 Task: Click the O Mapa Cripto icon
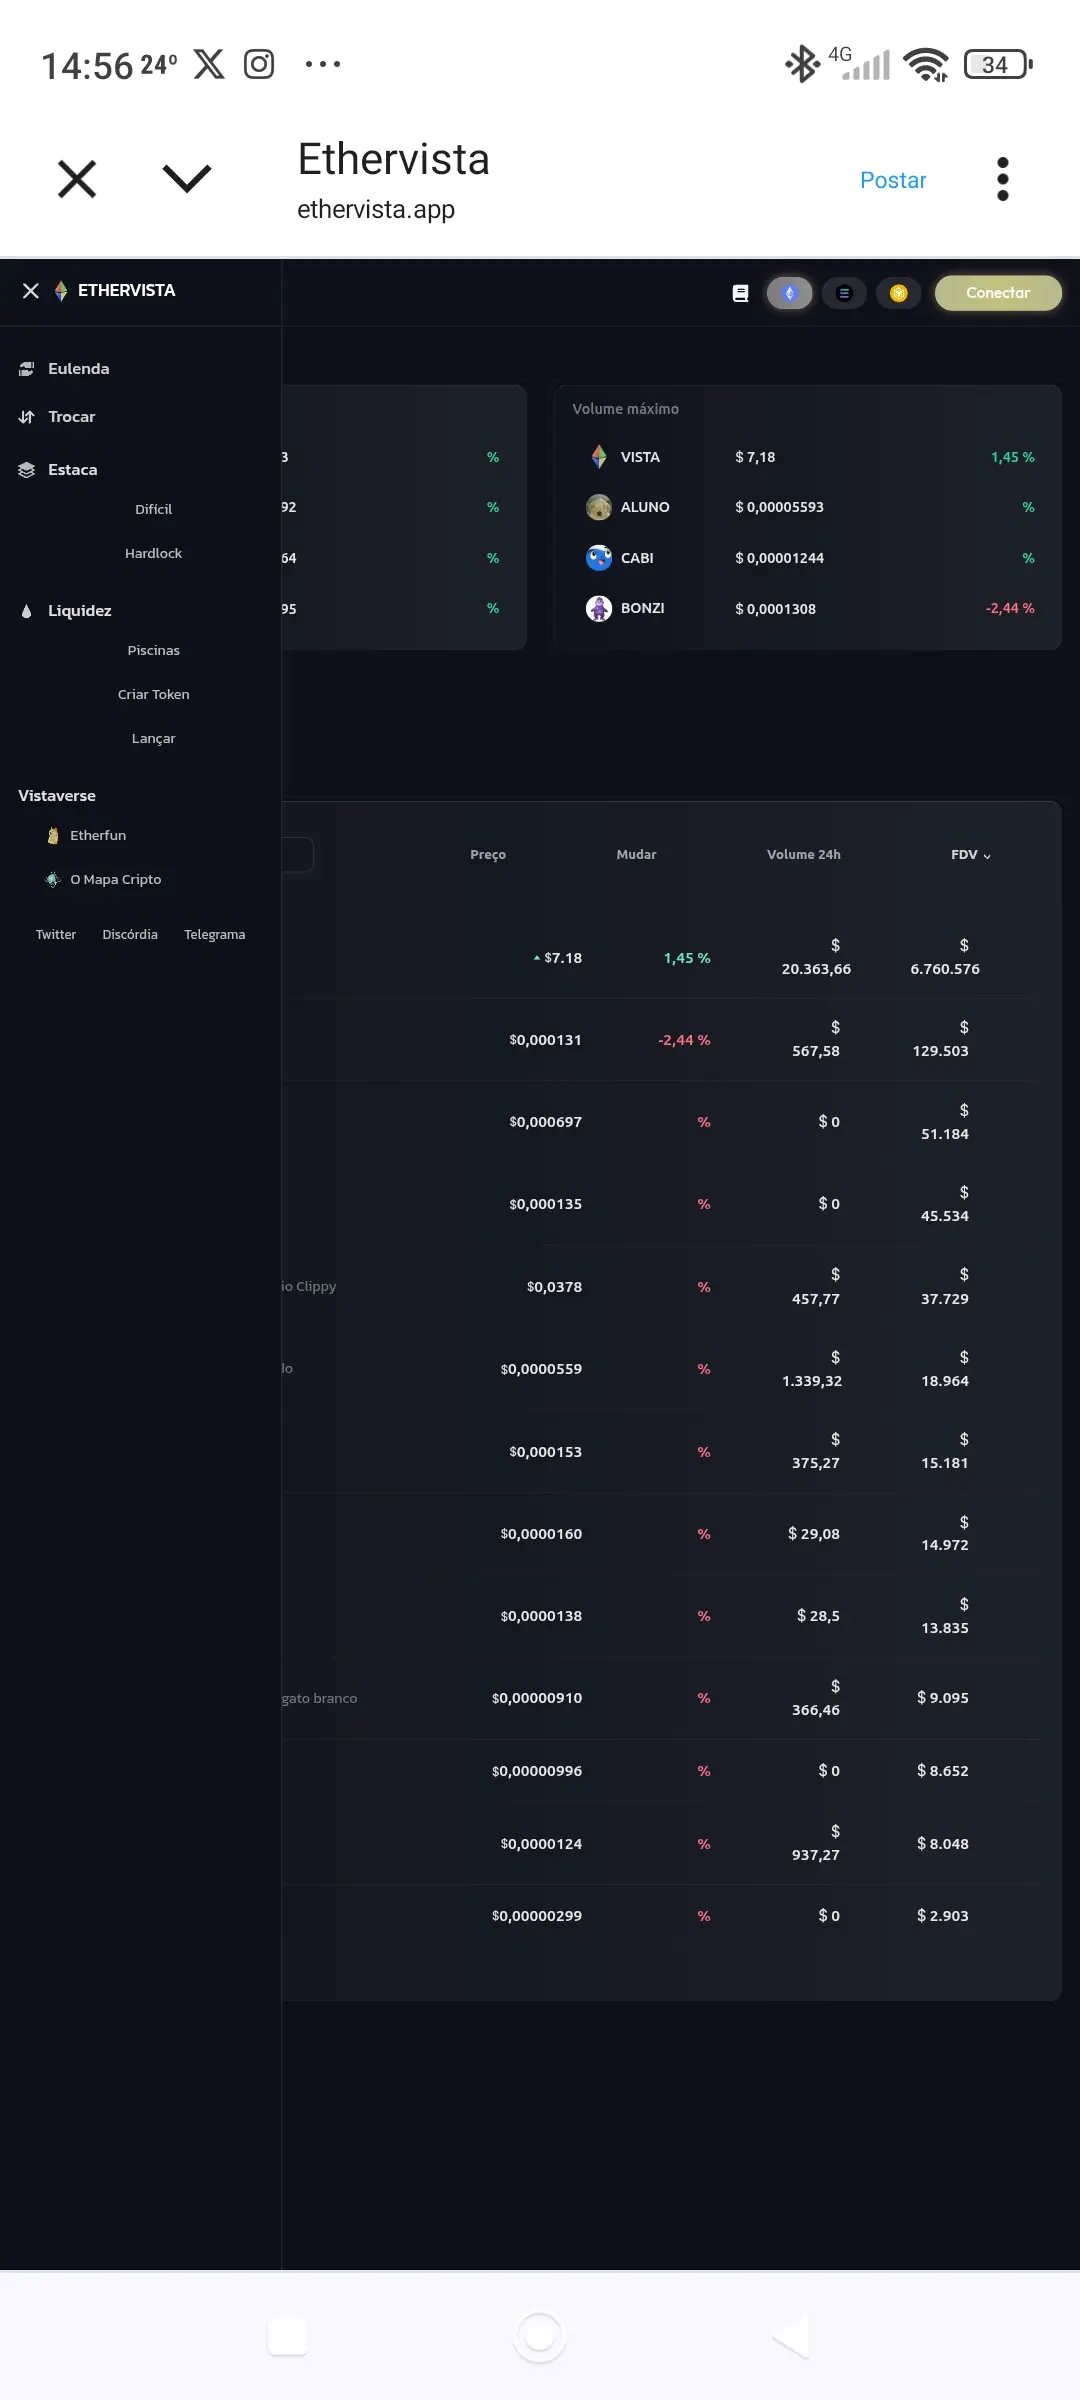coord(53,879)
